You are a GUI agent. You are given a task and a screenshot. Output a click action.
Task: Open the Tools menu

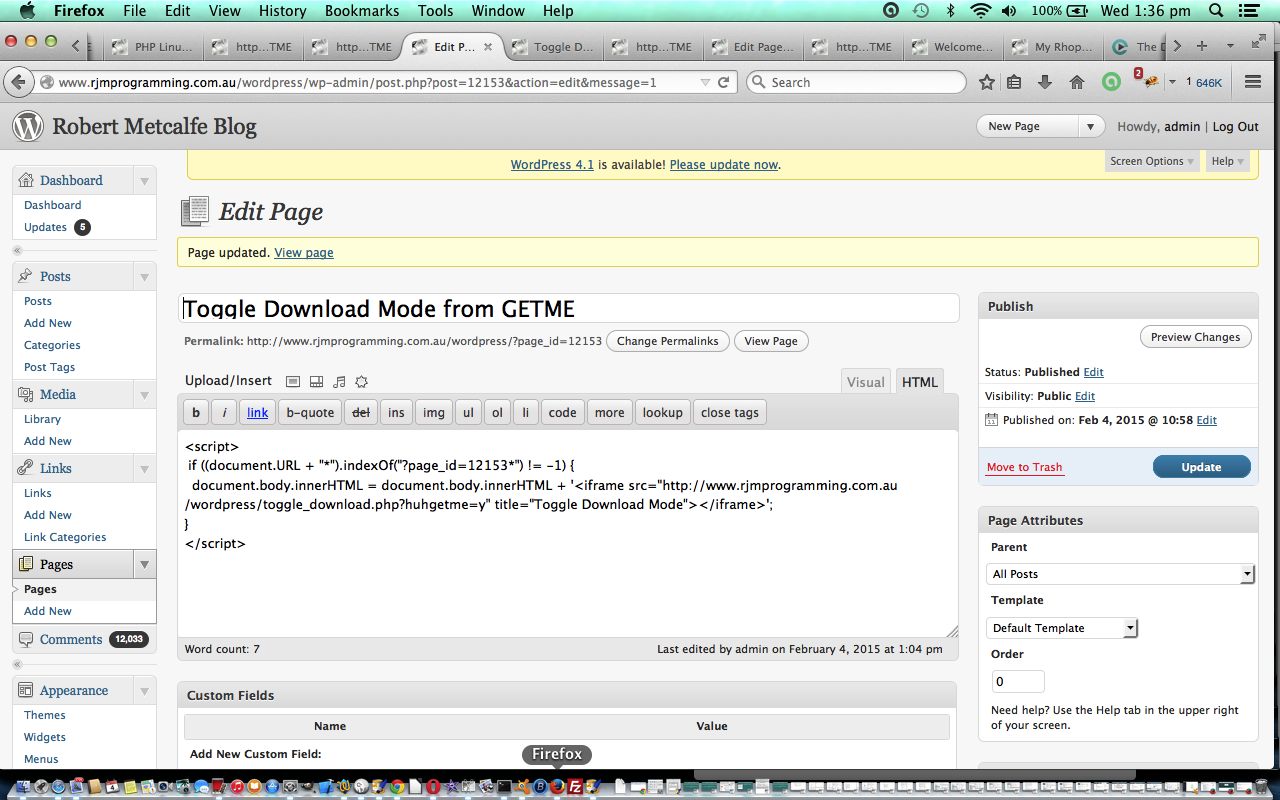[x=435, y=11]
